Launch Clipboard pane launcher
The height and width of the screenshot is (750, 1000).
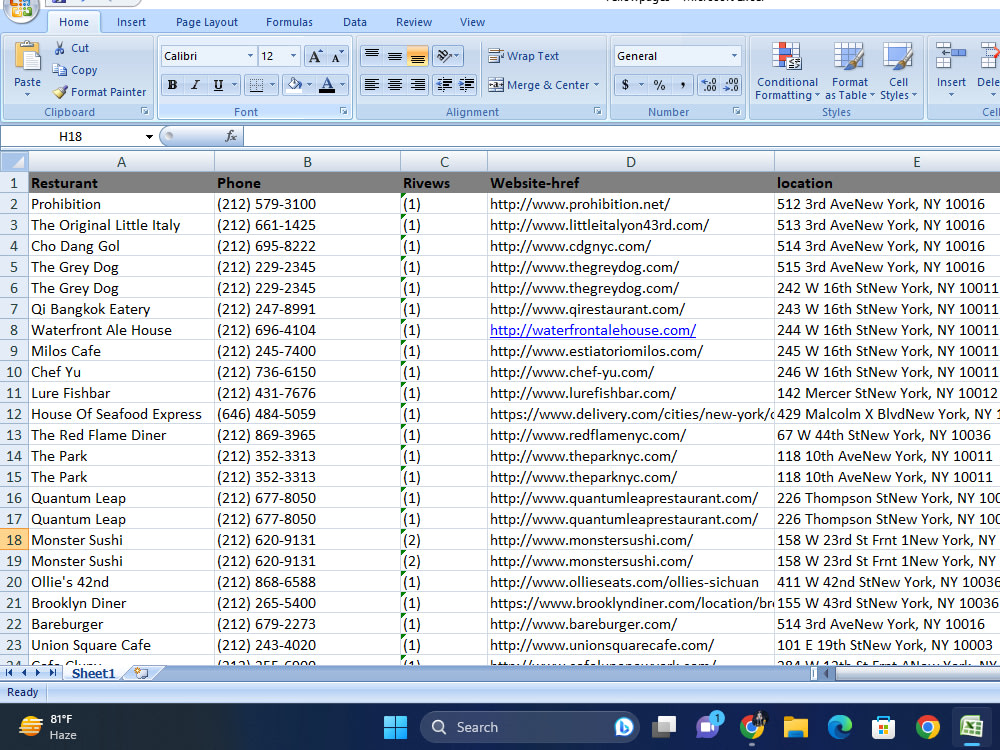tap(145, 111)
